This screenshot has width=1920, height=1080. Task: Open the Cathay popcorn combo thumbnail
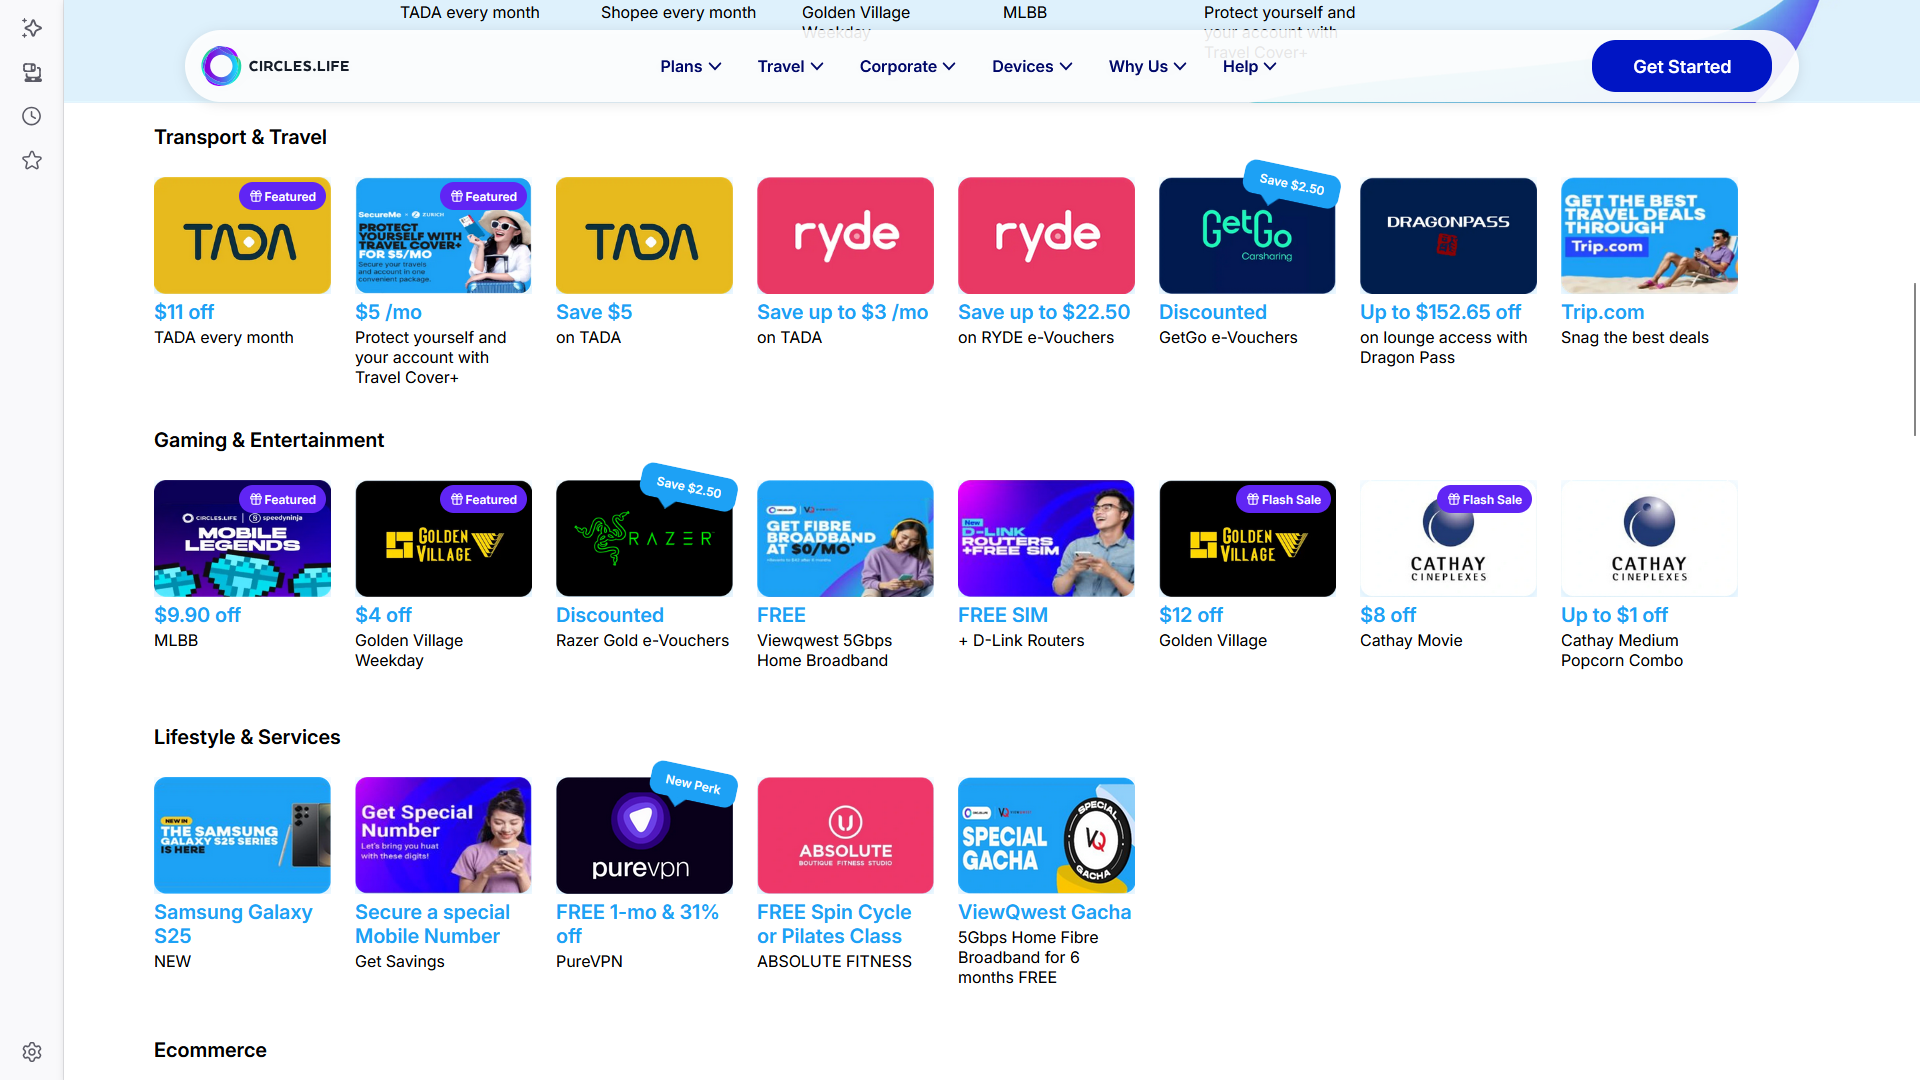[x=1649, y=538]
